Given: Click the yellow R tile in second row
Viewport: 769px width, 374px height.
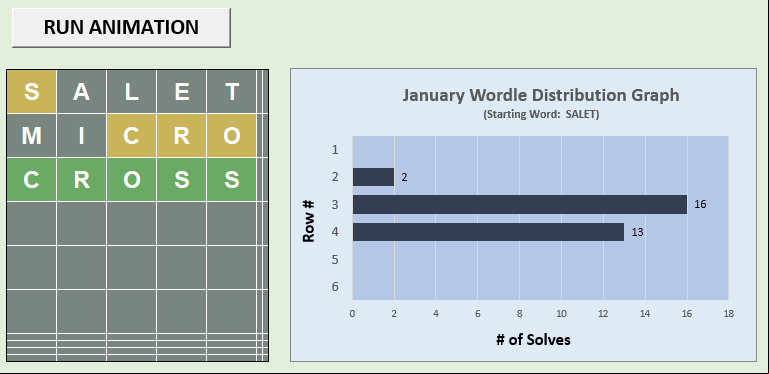Looking at the screenshot, I should pyautogui.click(x=181, y=136).
